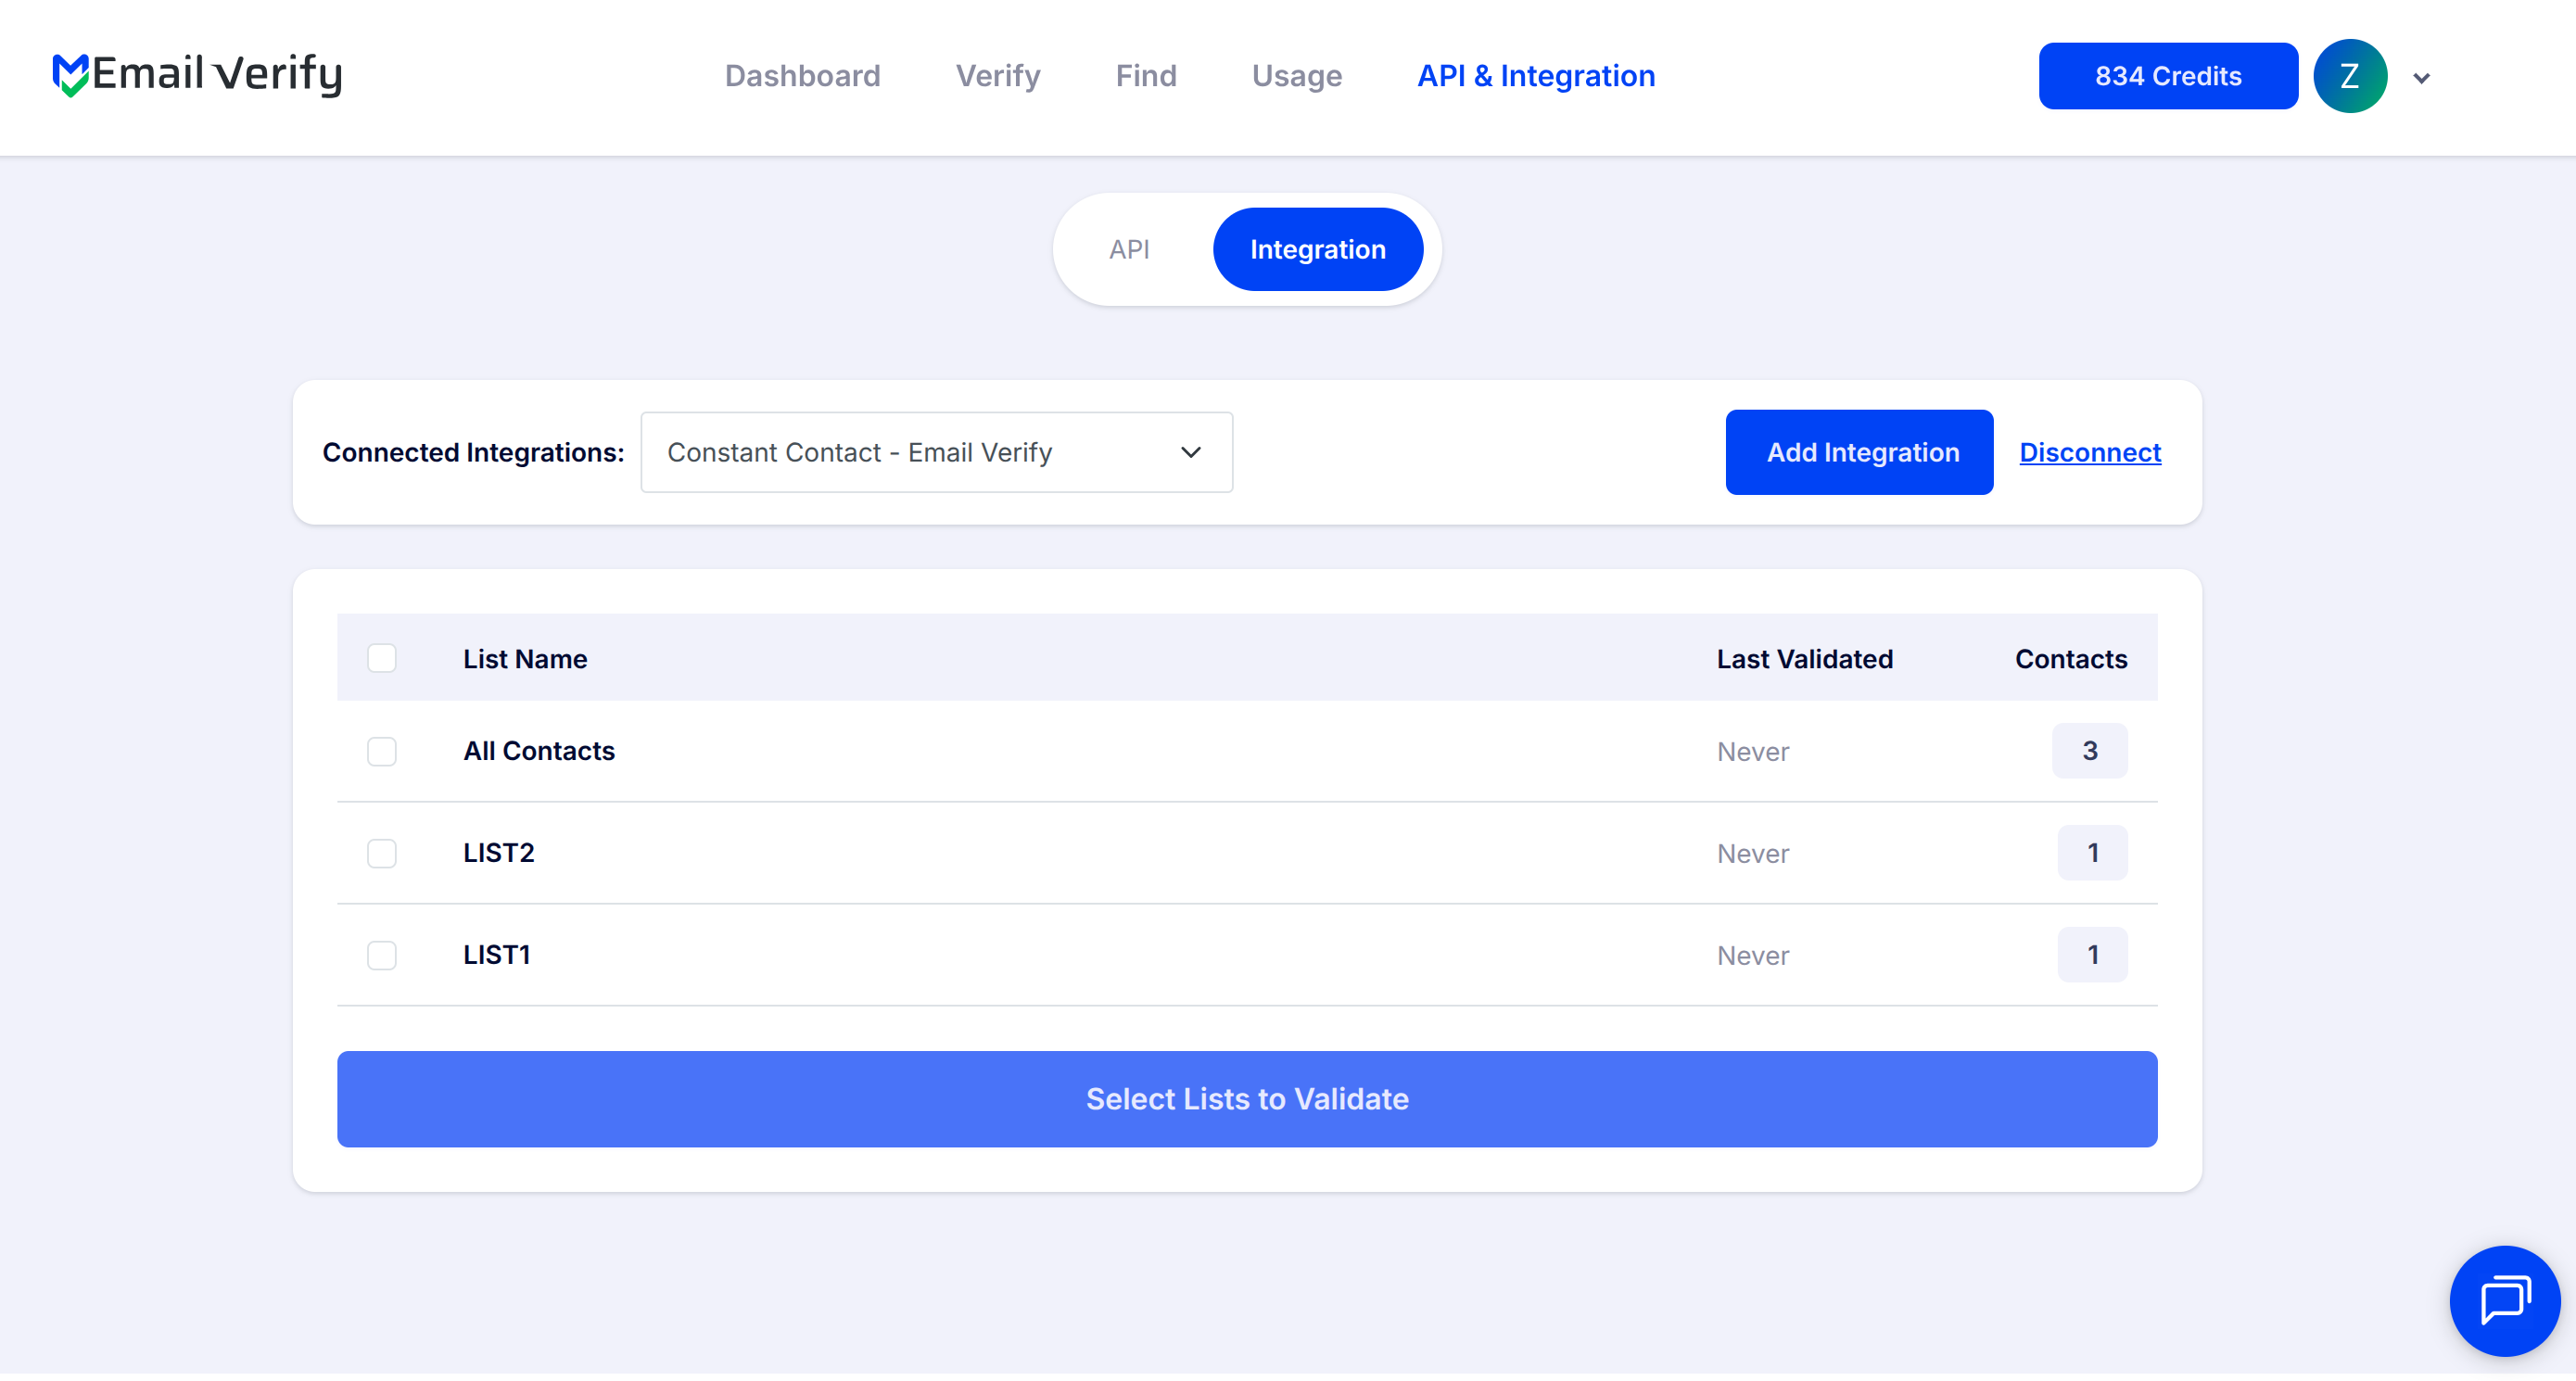The image size is (2576, 1381).
Task: Tick the select-all checkbox in header
Action: click(x=382, y=658)
